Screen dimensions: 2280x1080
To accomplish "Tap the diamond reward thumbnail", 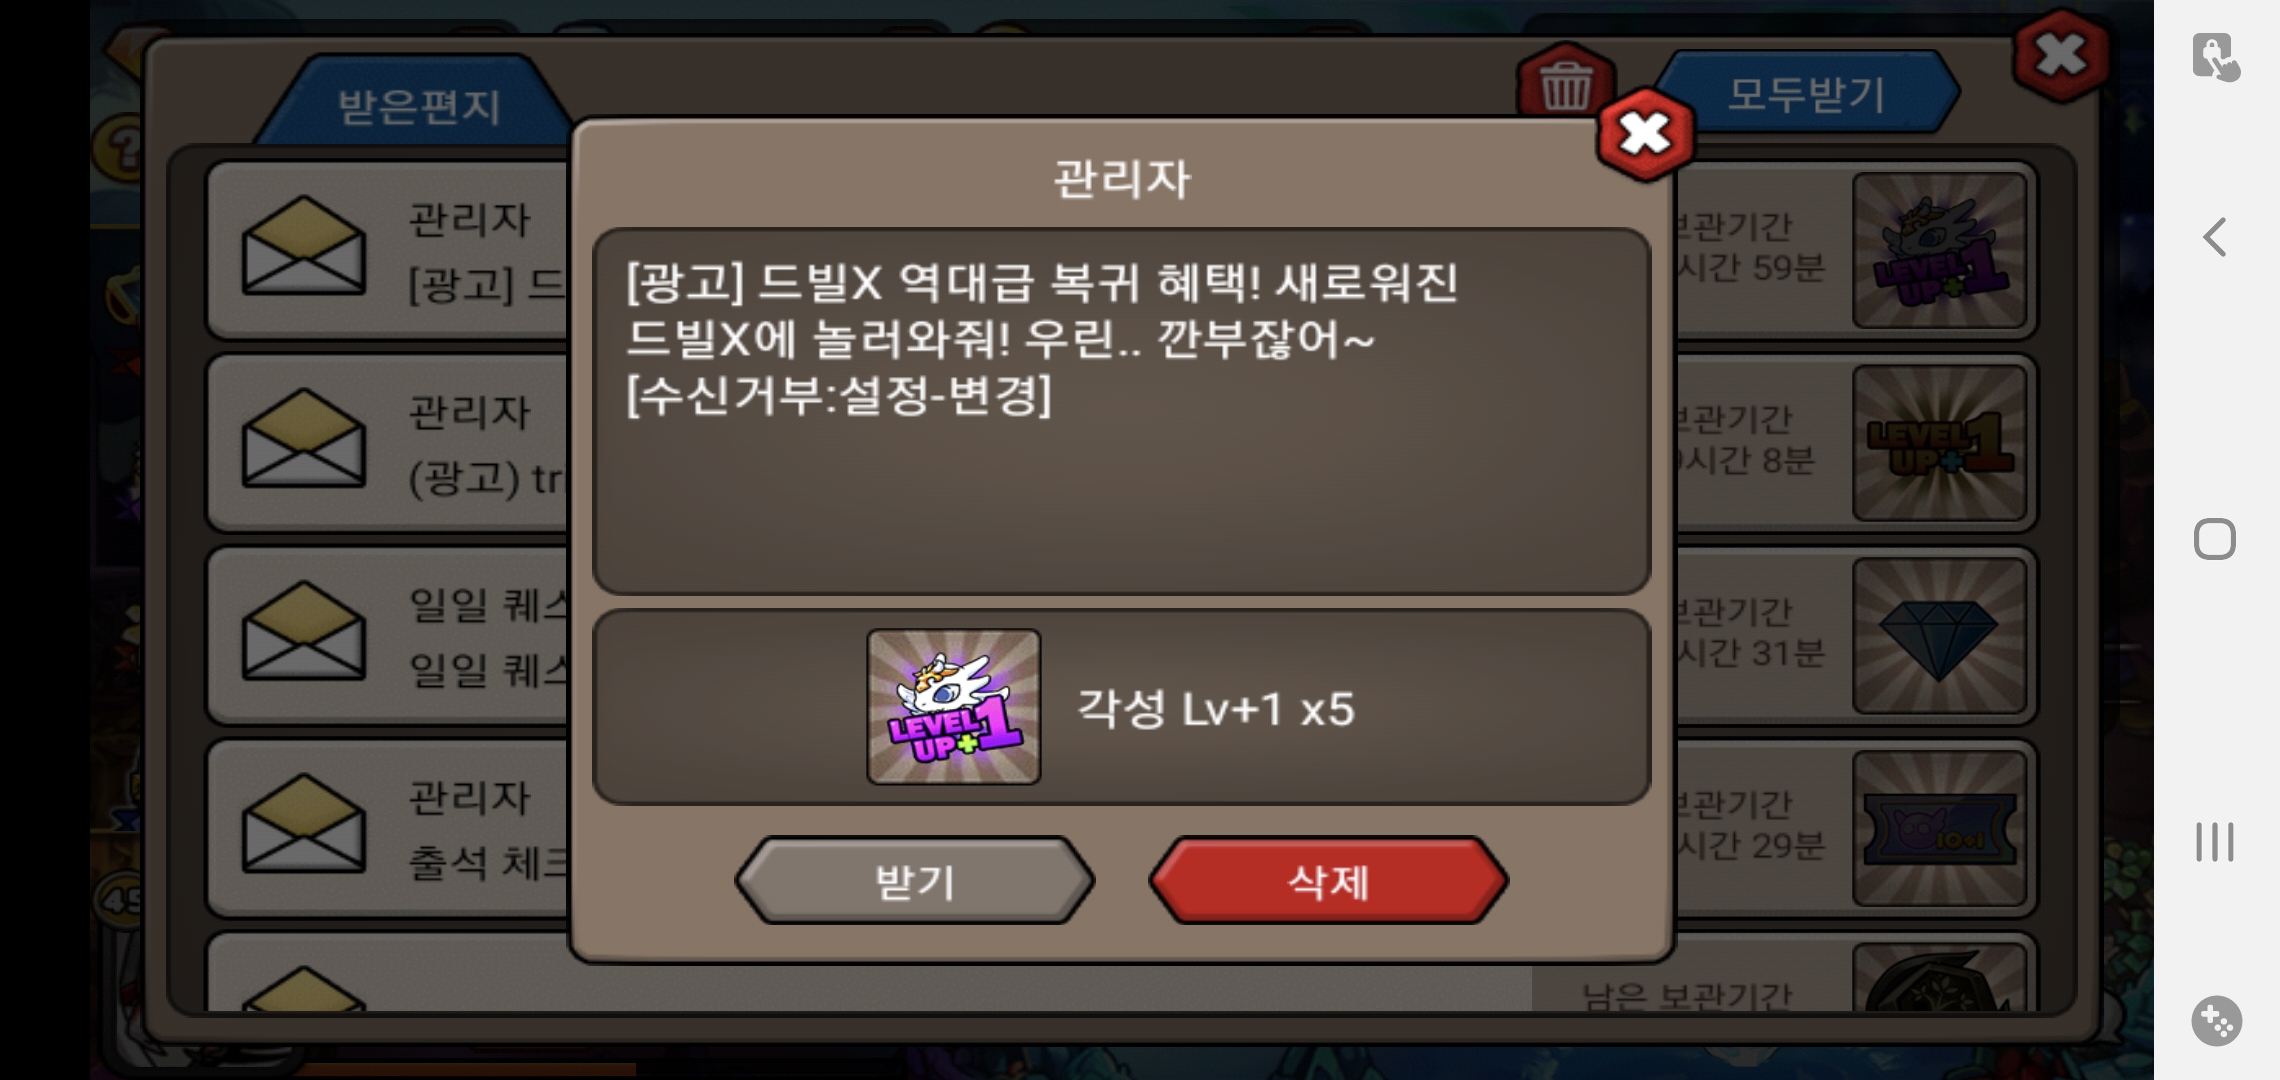I will tap(1939, 636).
